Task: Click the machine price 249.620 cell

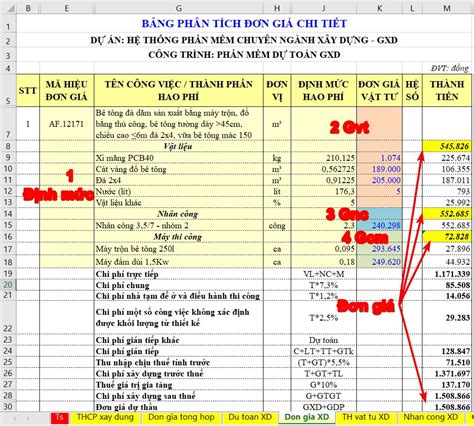Action: (x=379, y=262)
